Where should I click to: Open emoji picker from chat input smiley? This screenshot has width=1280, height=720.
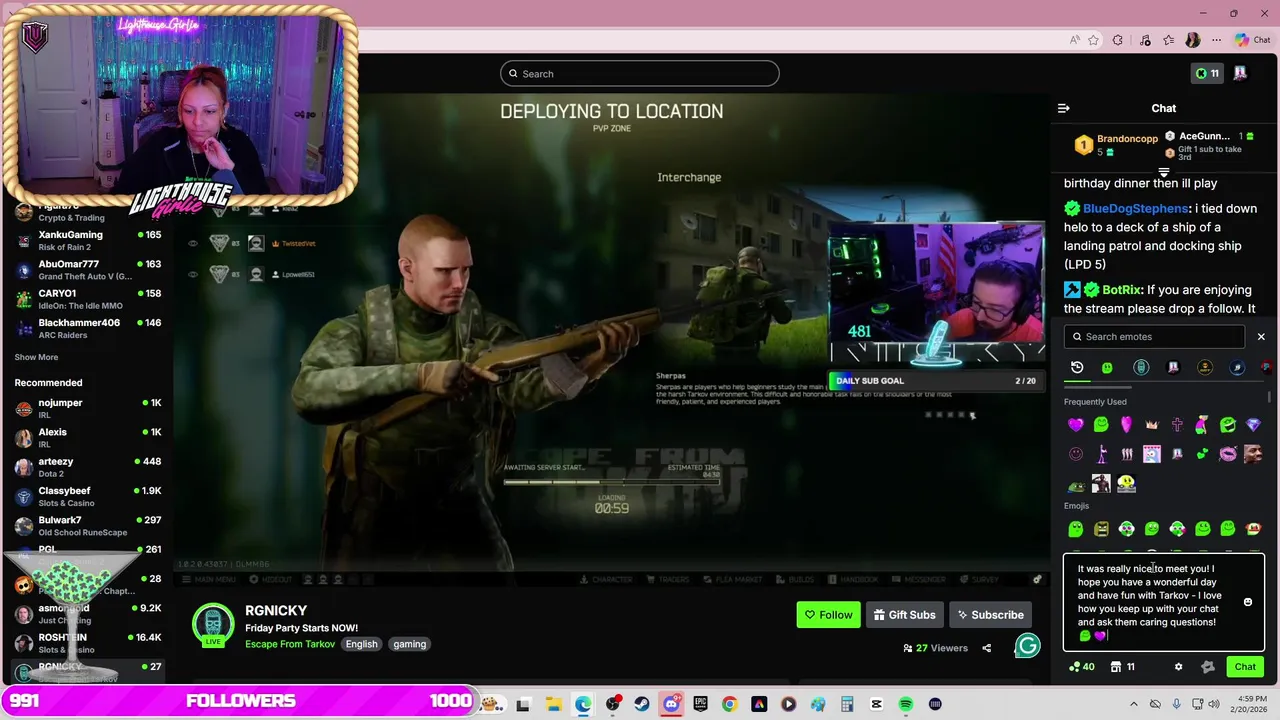point(1248,602)
